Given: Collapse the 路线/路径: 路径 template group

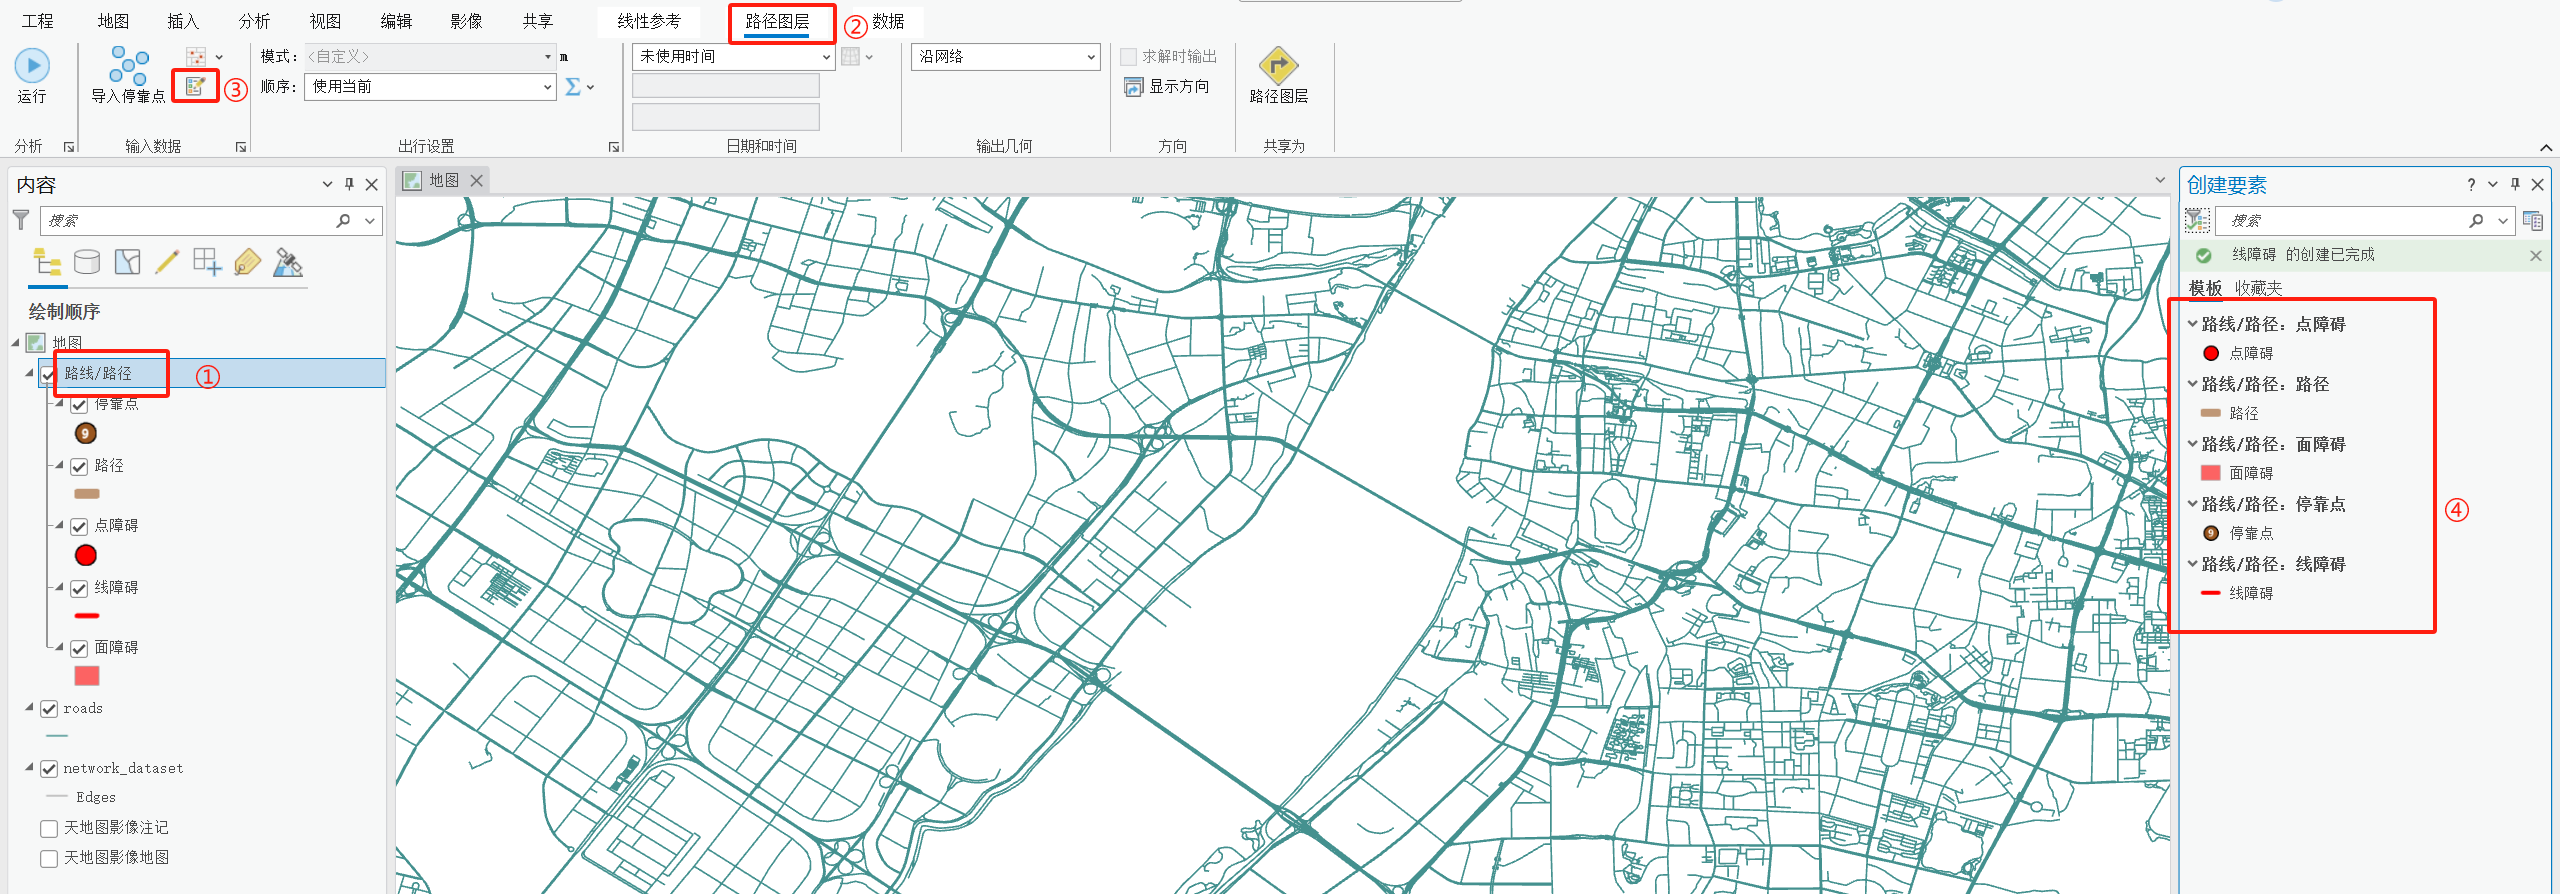Looking at the screenshot, I should pos(2193,383).
